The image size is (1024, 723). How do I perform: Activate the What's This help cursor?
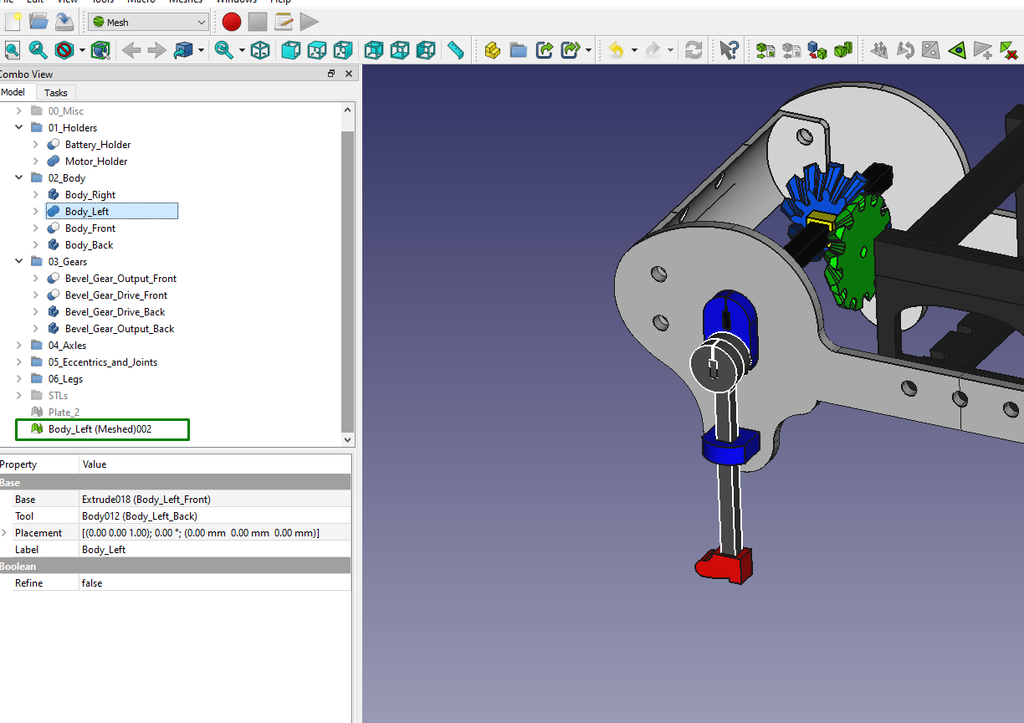point(727,50)
